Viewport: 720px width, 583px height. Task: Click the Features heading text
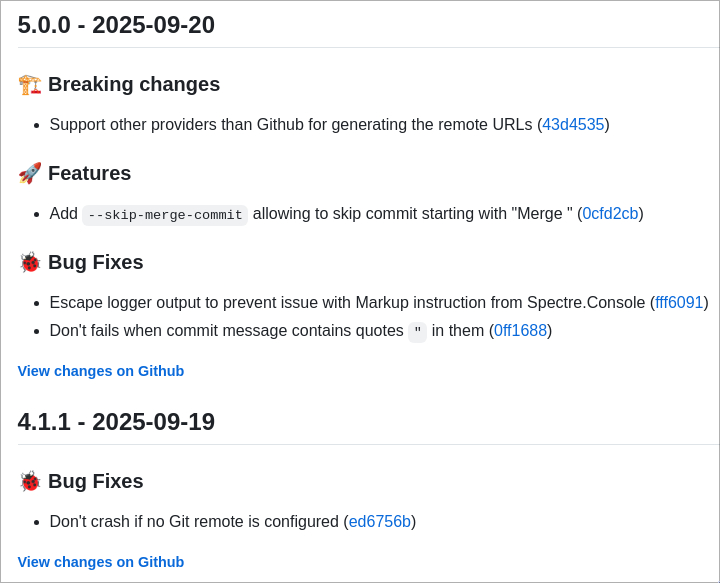pyautogui.click(x=90, y=174)
